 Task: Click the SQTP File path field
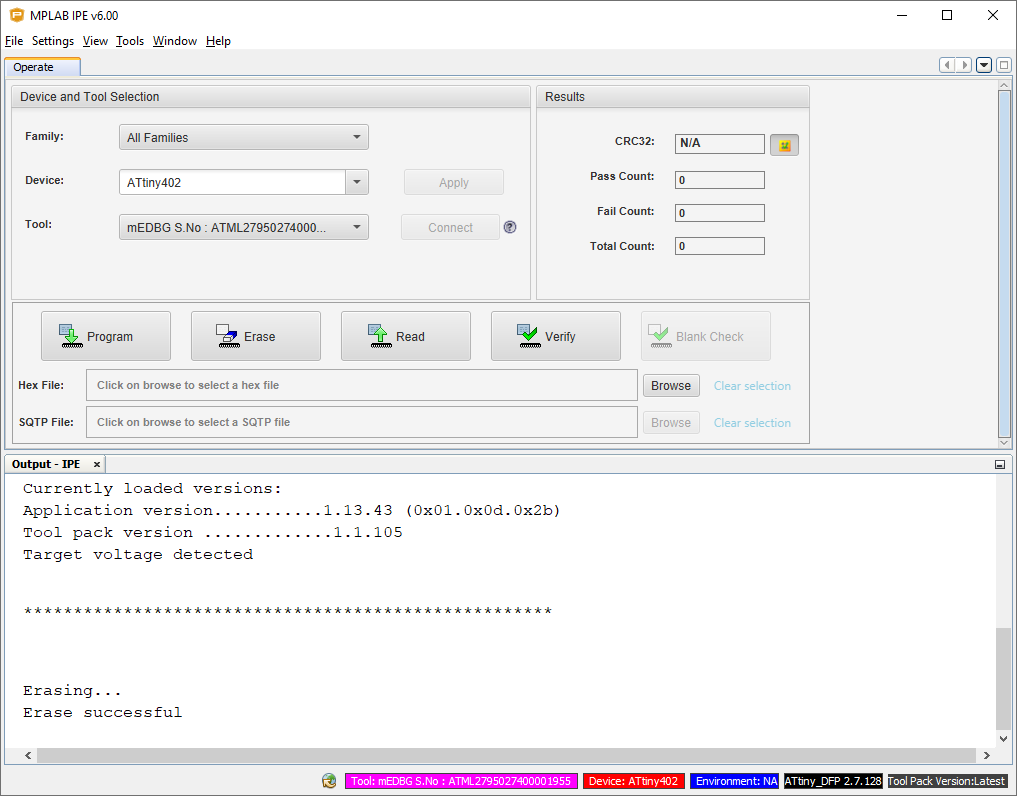click(362, 422)
